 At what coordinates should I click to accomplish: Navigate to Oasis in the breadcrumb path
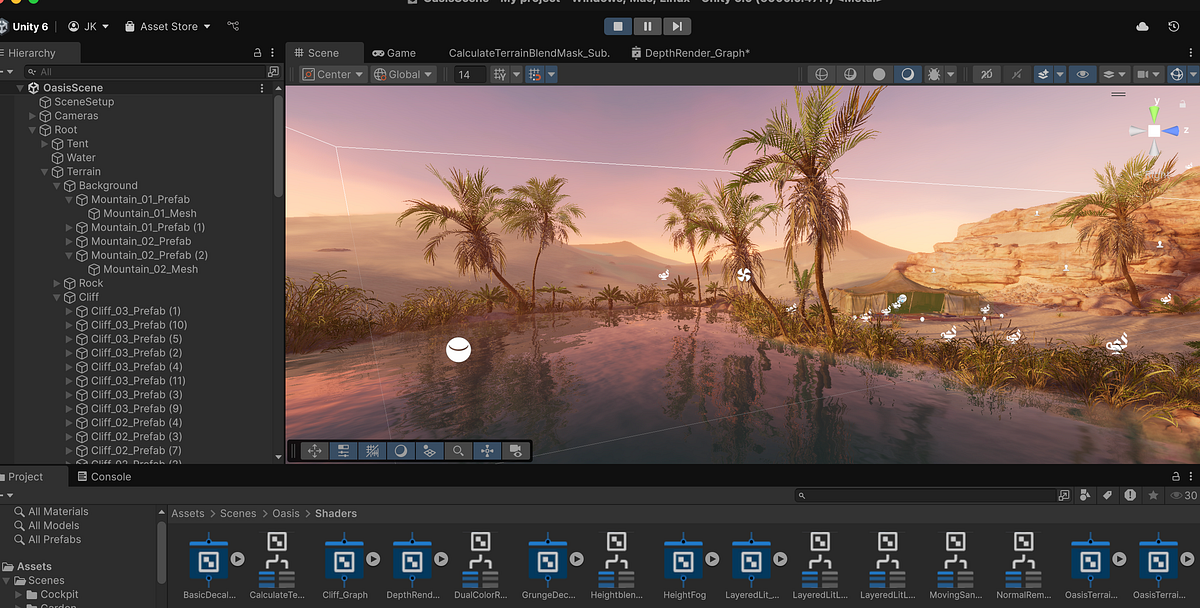(x=285, y=513)
